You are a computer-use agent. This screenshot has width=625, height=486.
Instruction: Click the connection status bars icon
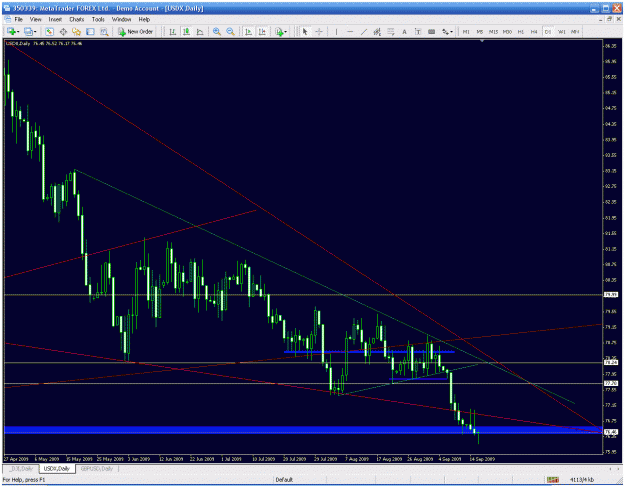coord(552,480)
